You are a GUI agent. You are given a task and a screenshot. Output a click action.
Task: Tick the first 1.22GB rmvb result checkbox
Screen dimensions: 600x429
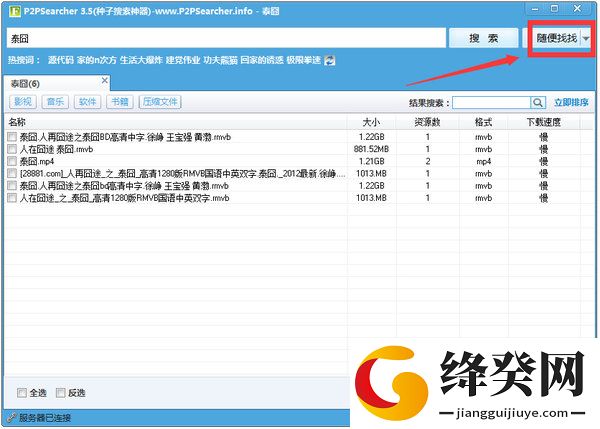[12, 137]
